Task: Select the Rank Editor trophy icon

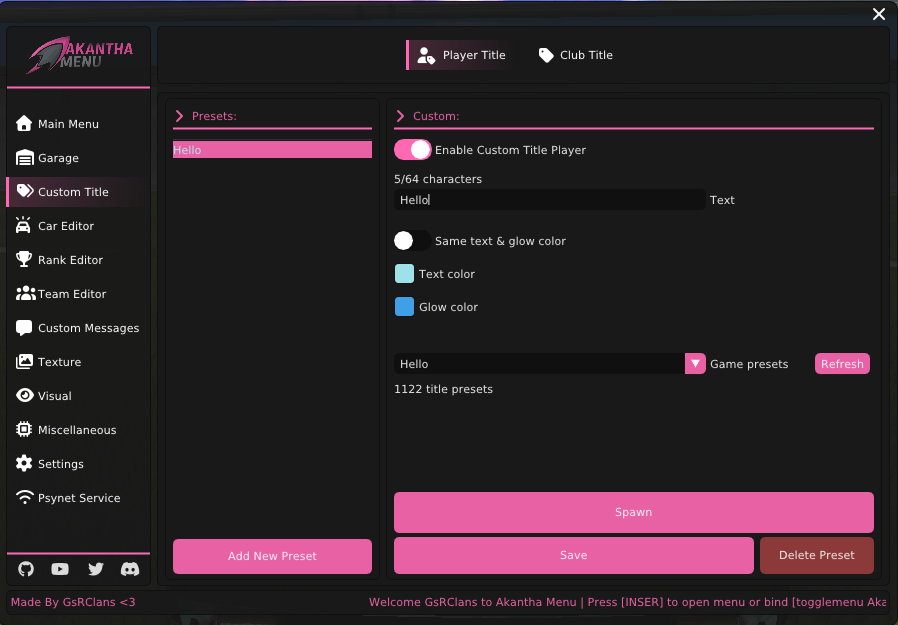Action: click(25, 260)
